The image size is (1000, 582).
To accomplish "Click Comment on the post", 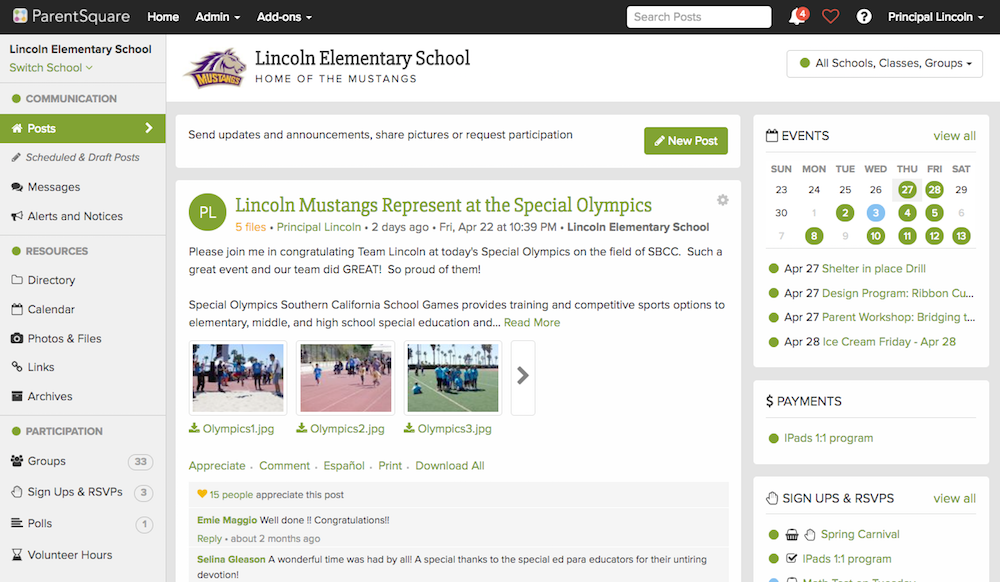I will pos(284,466).
